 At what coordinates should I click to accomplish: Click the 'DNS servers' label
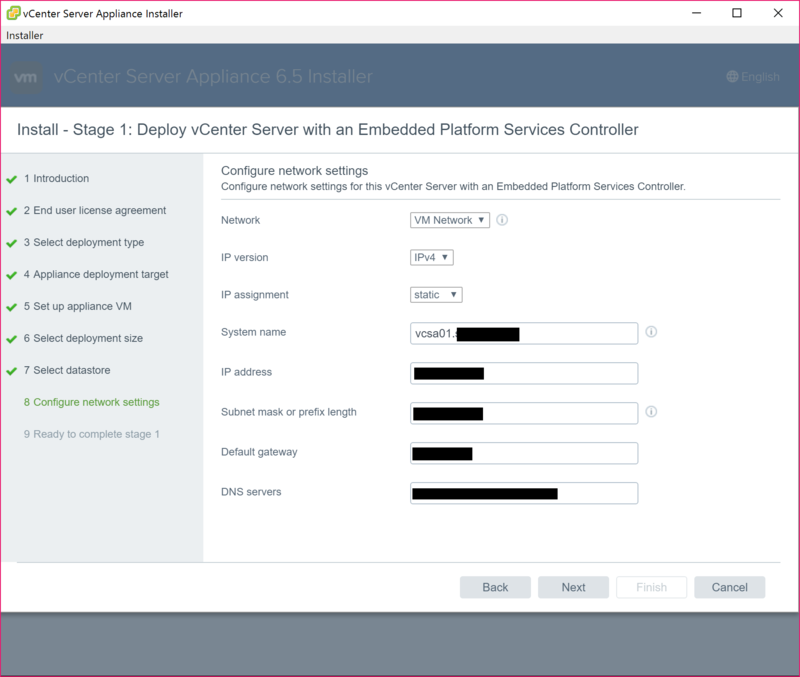point(251,492)
